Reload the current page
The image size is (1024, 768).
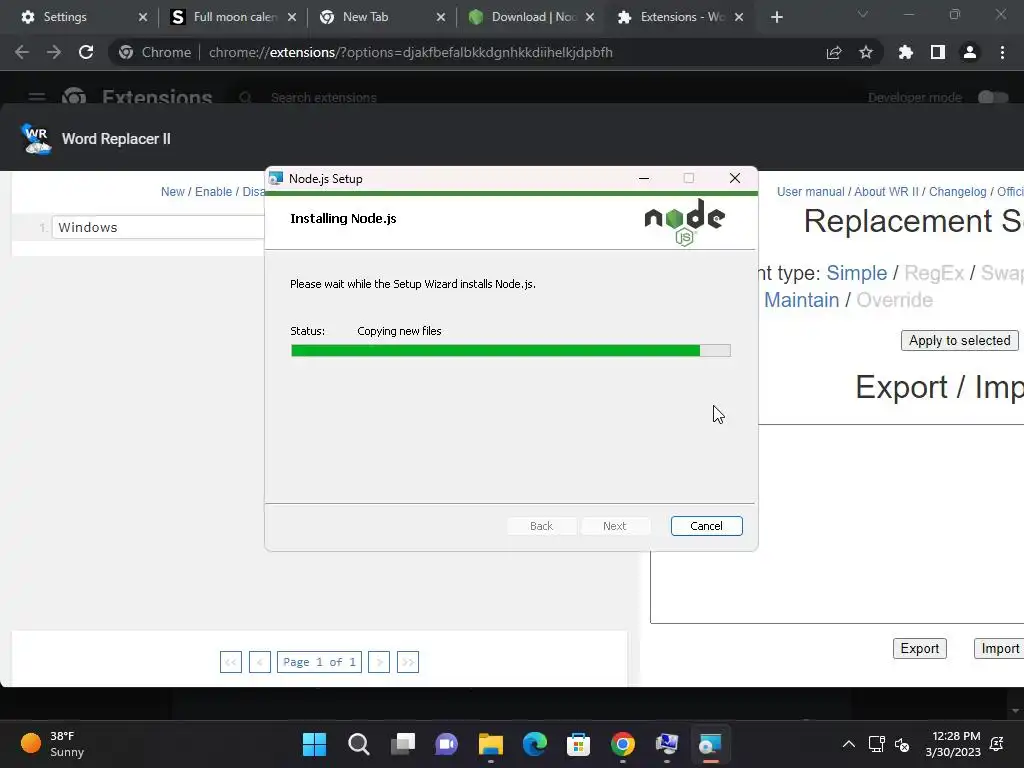pyautogui.click(x=86, y=52)
